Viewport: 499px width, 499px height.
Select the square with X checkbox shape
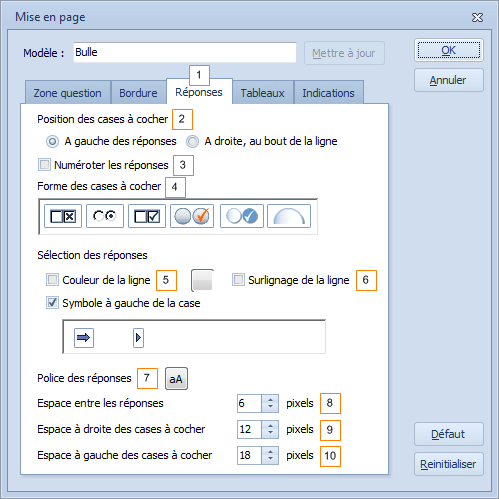[x=63, y=216]
